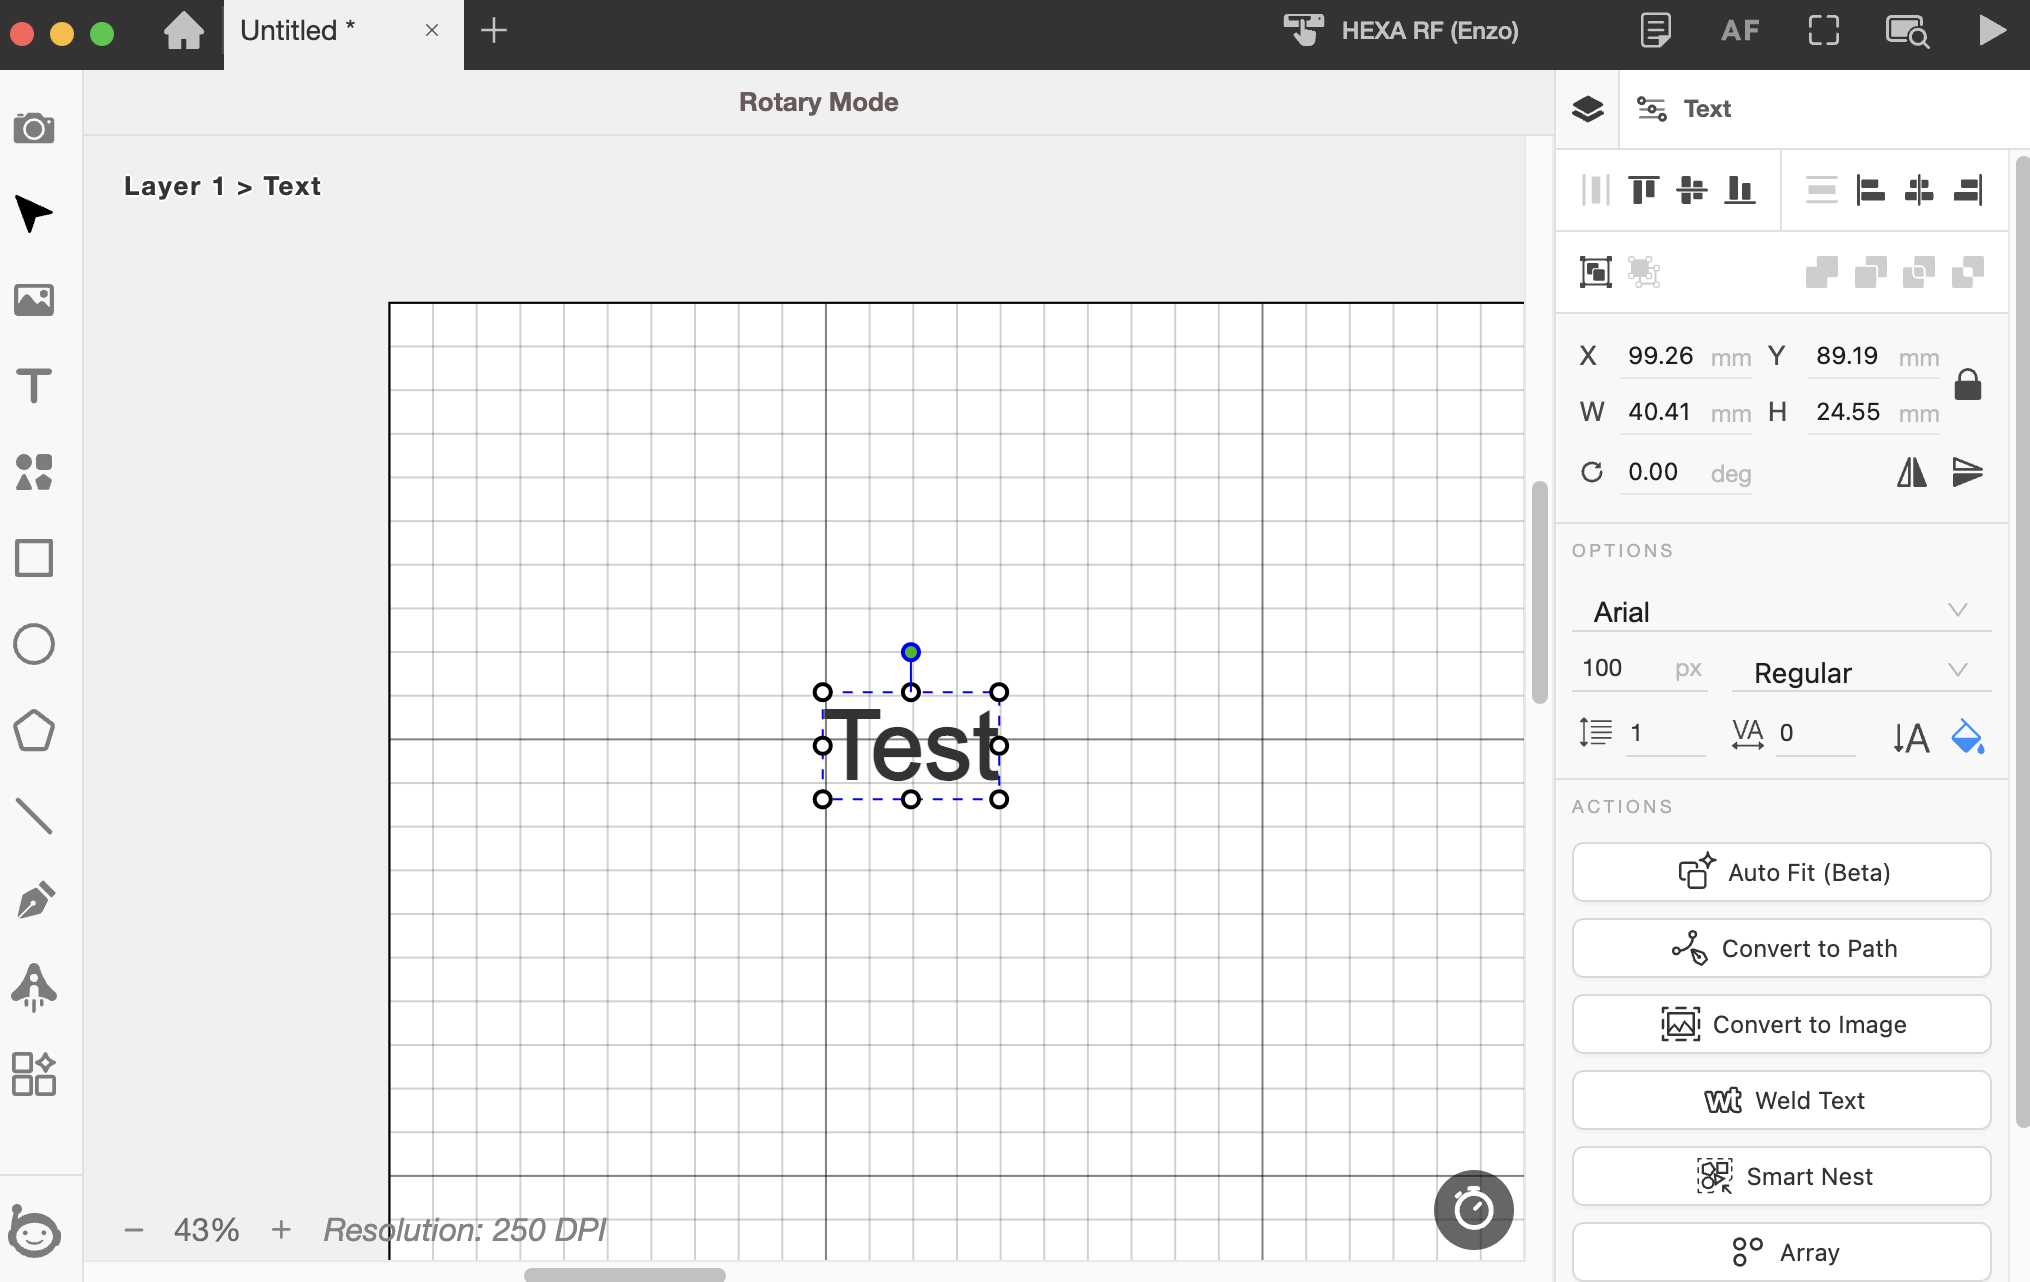Open the Arial font dropdown
The image size is (2030, 1282).
1782,611
